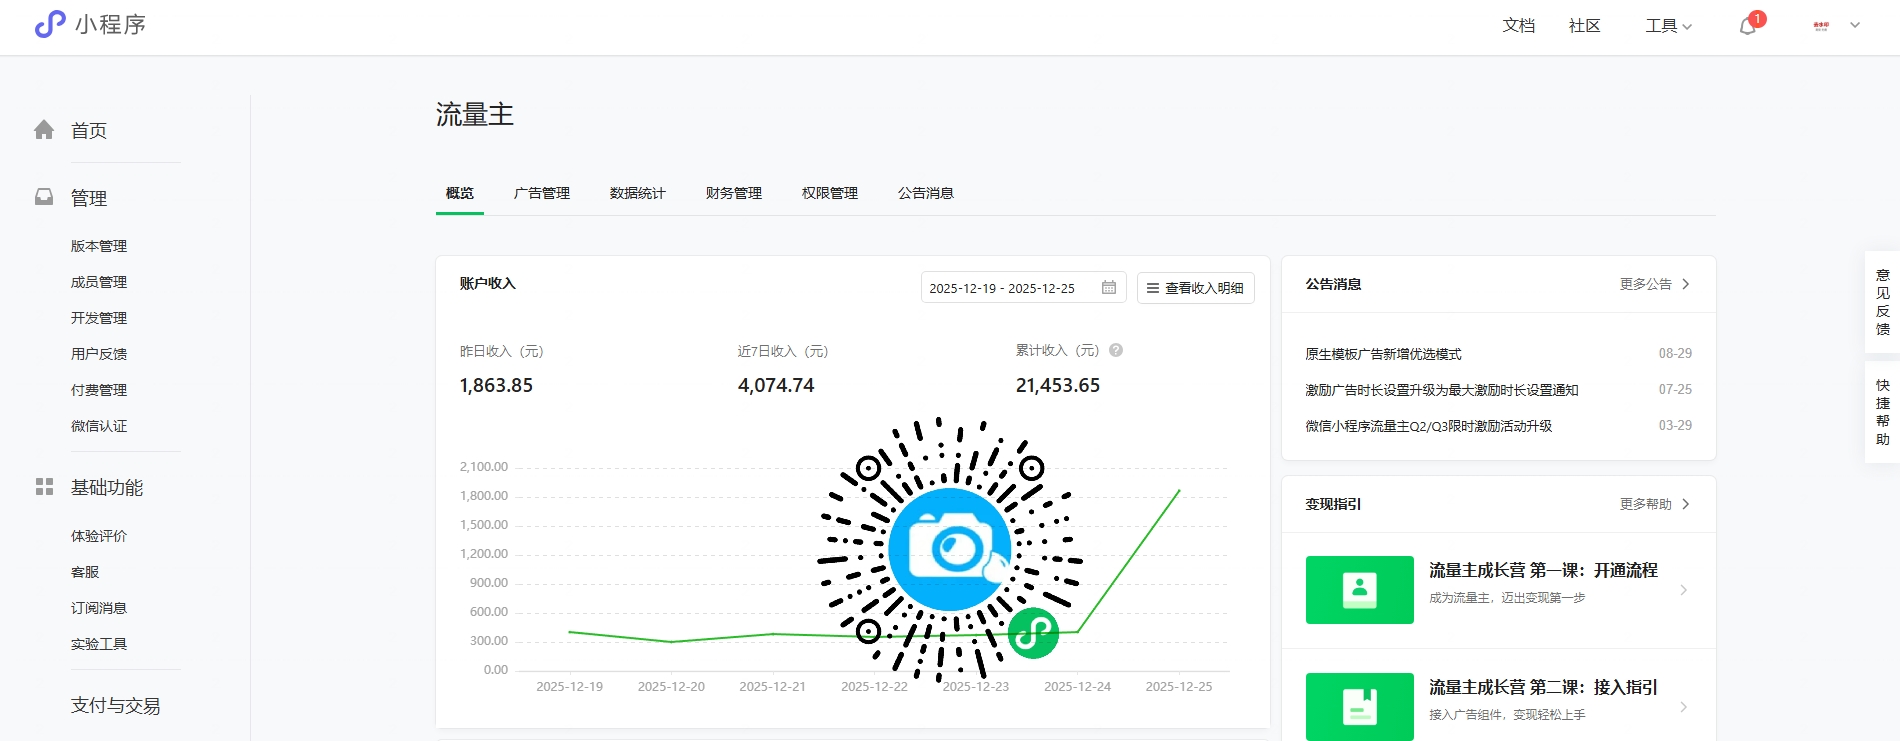Click the help question mark next to 累计收入

(x=1116, y=350)
